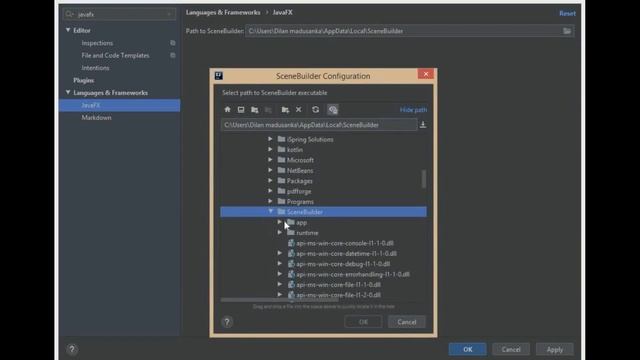Image resolution: width=640 pixels, height=360 pixels.
Task: Open help in the Settings window
Action: [72, 349]
